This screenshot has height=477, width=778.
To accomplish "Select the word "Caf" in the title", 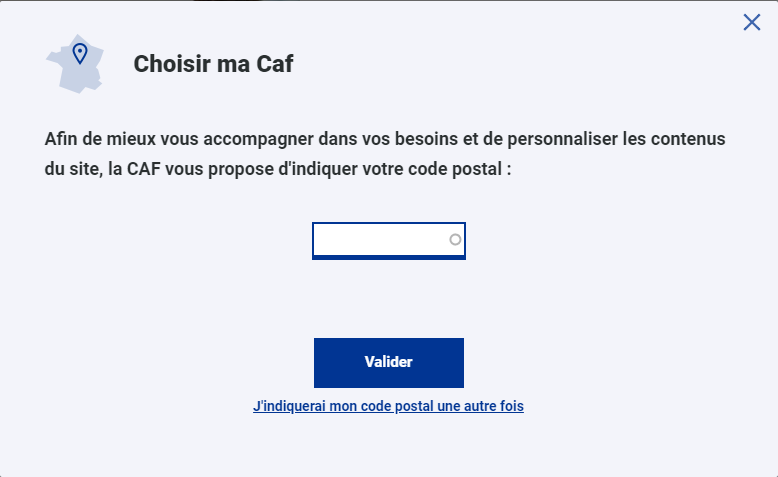I will pyautogui.click(x=275, y=64).
